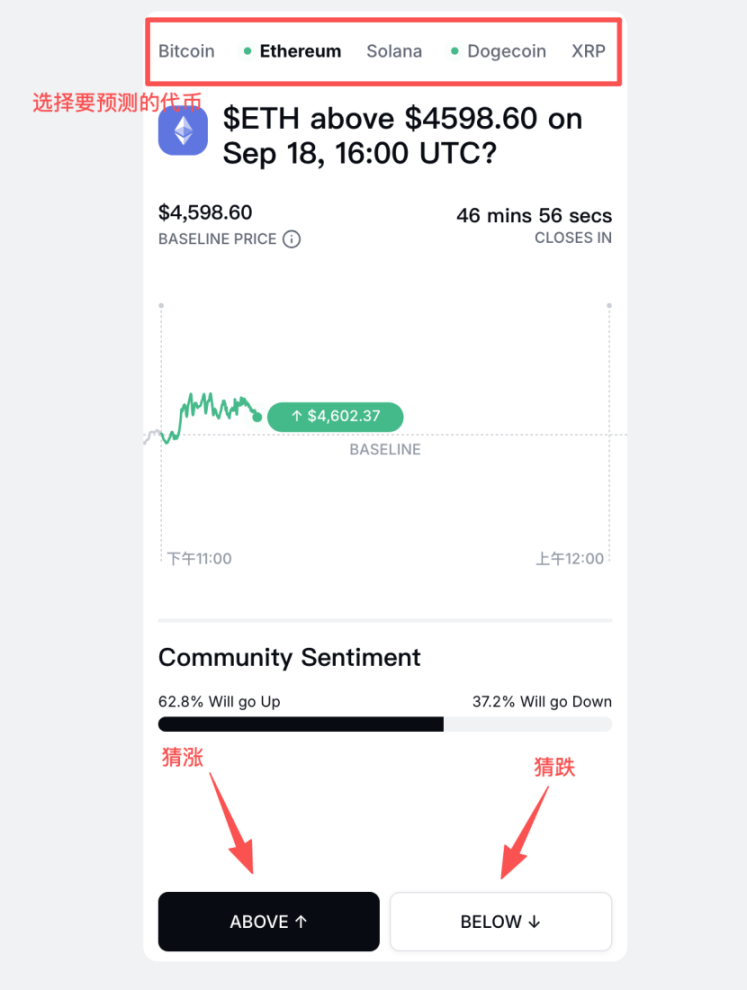The height and width of the screenshot is (990, 747).
Task: Switch to the Dogecoin tab
Action: 506,51
